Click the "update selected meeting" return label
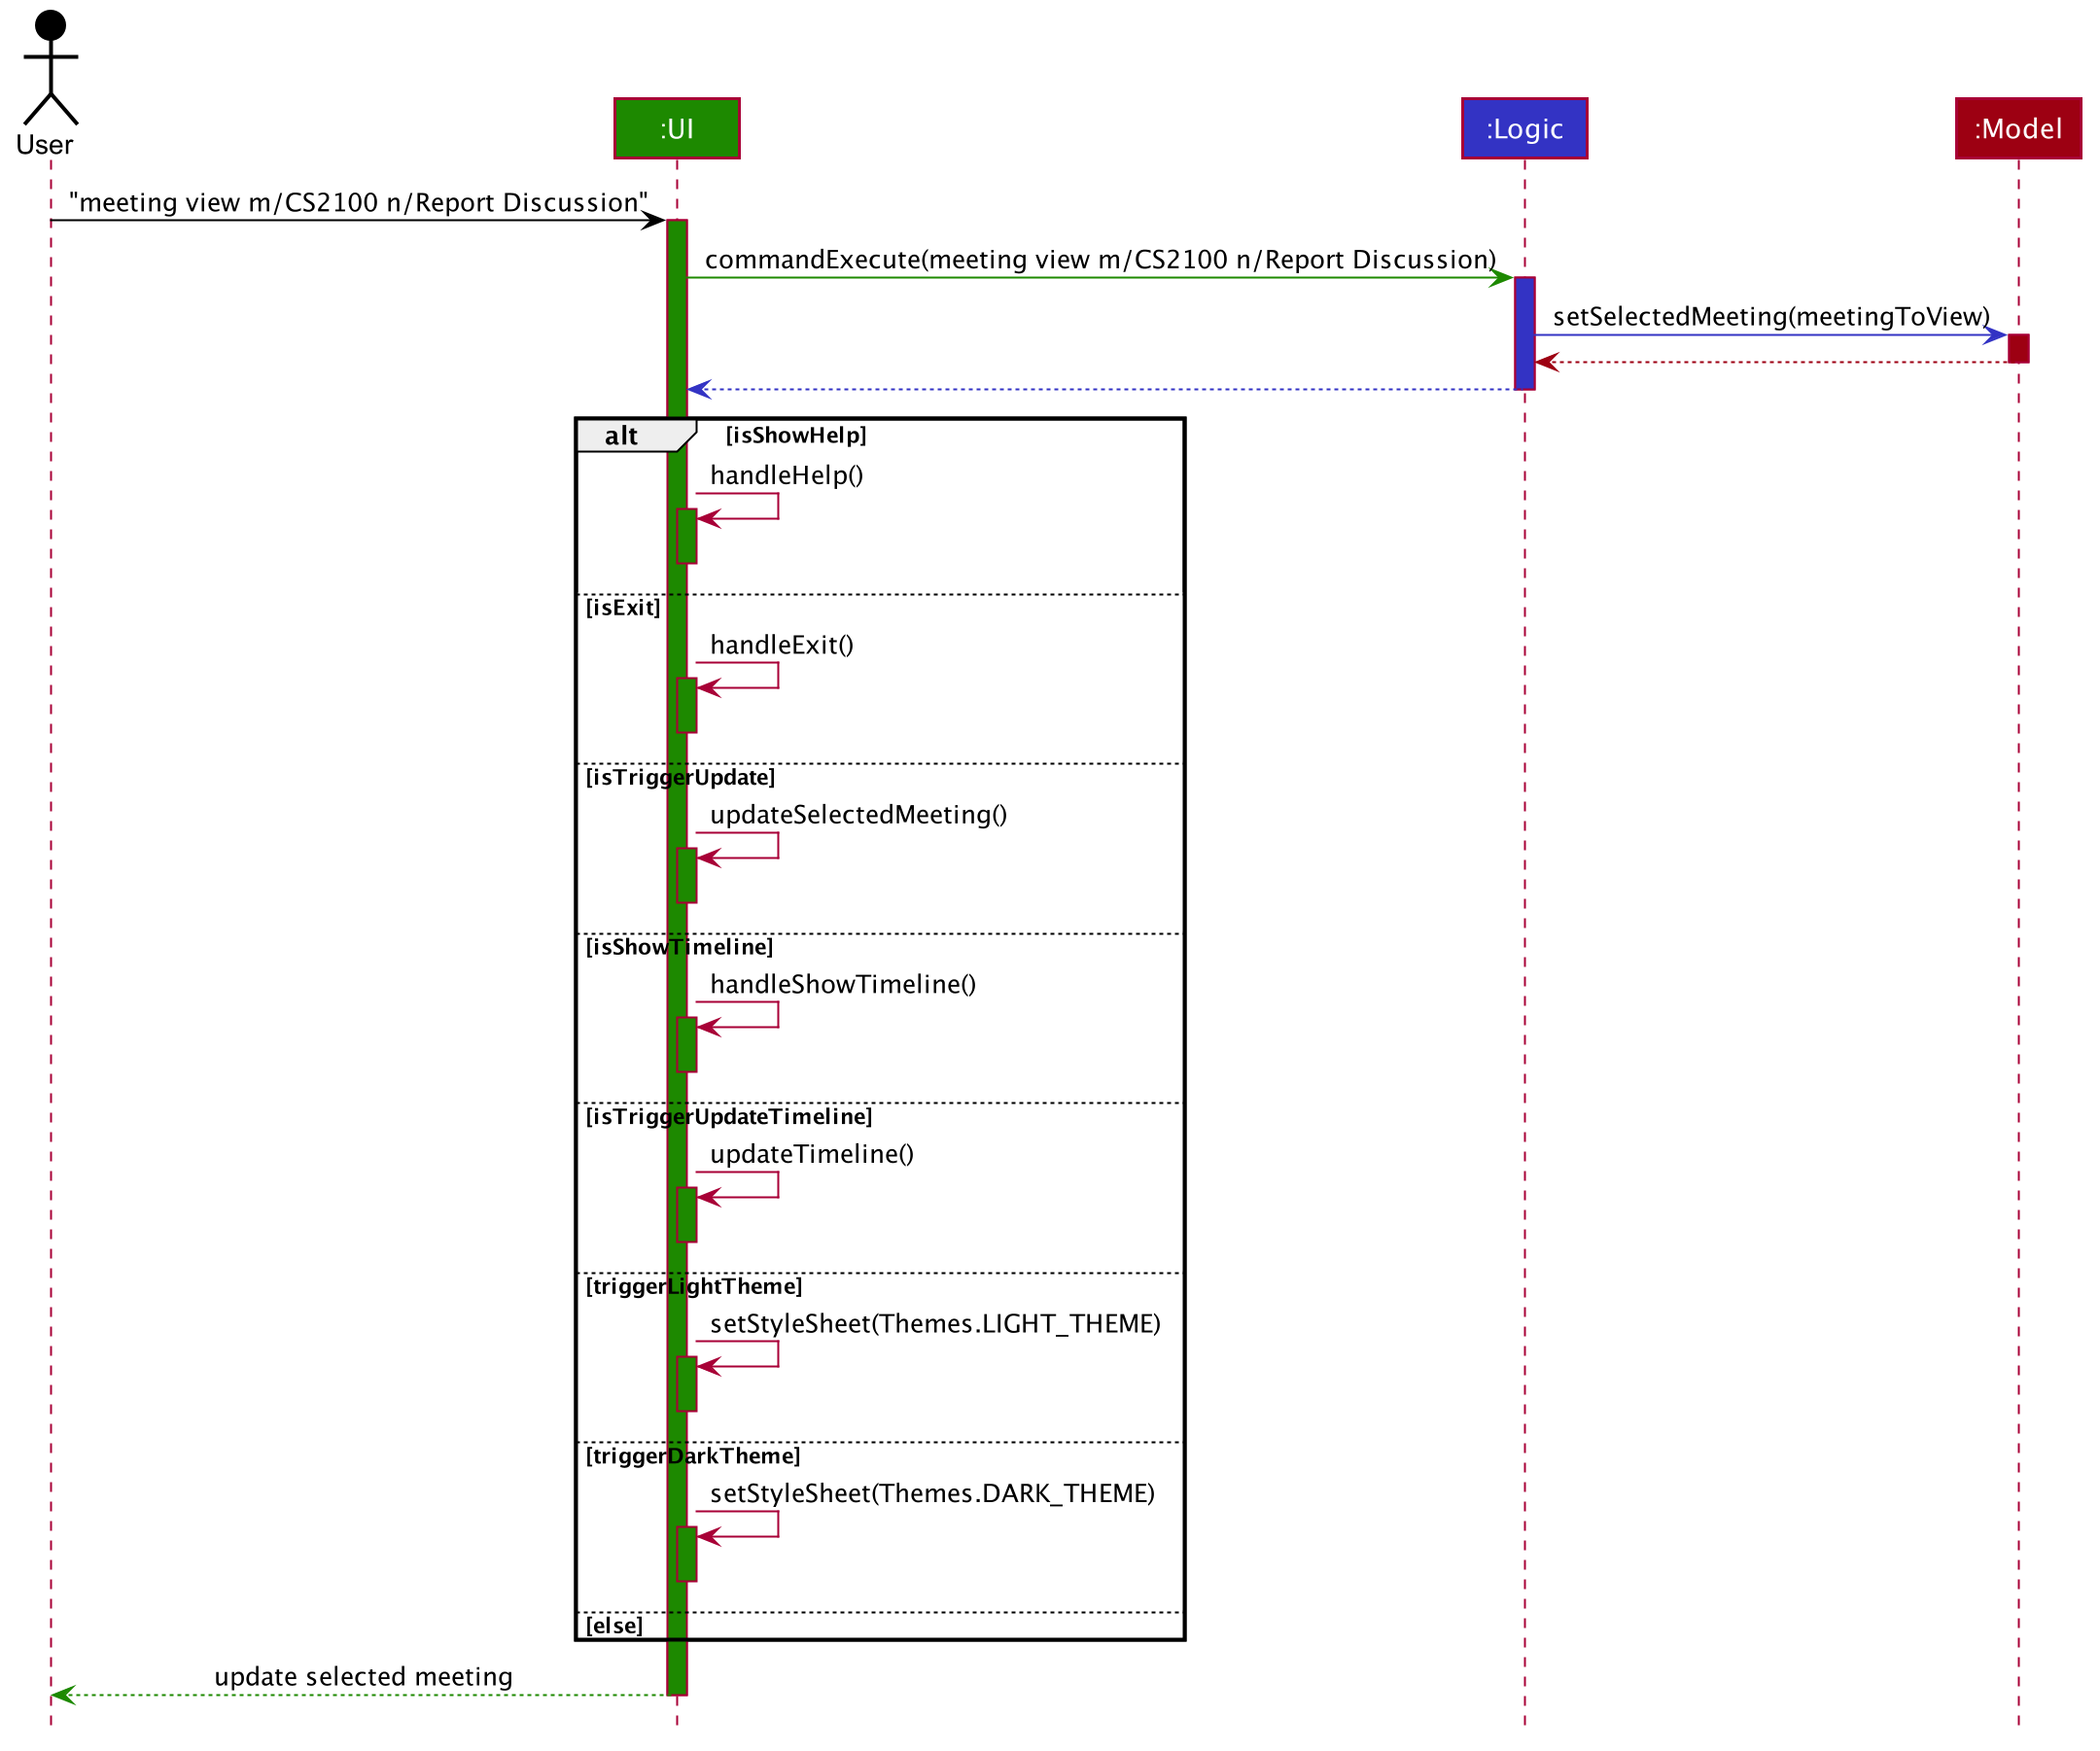Image resolution: width=2100 pixels, height=1751 pixels. (x=364, y=1677)
